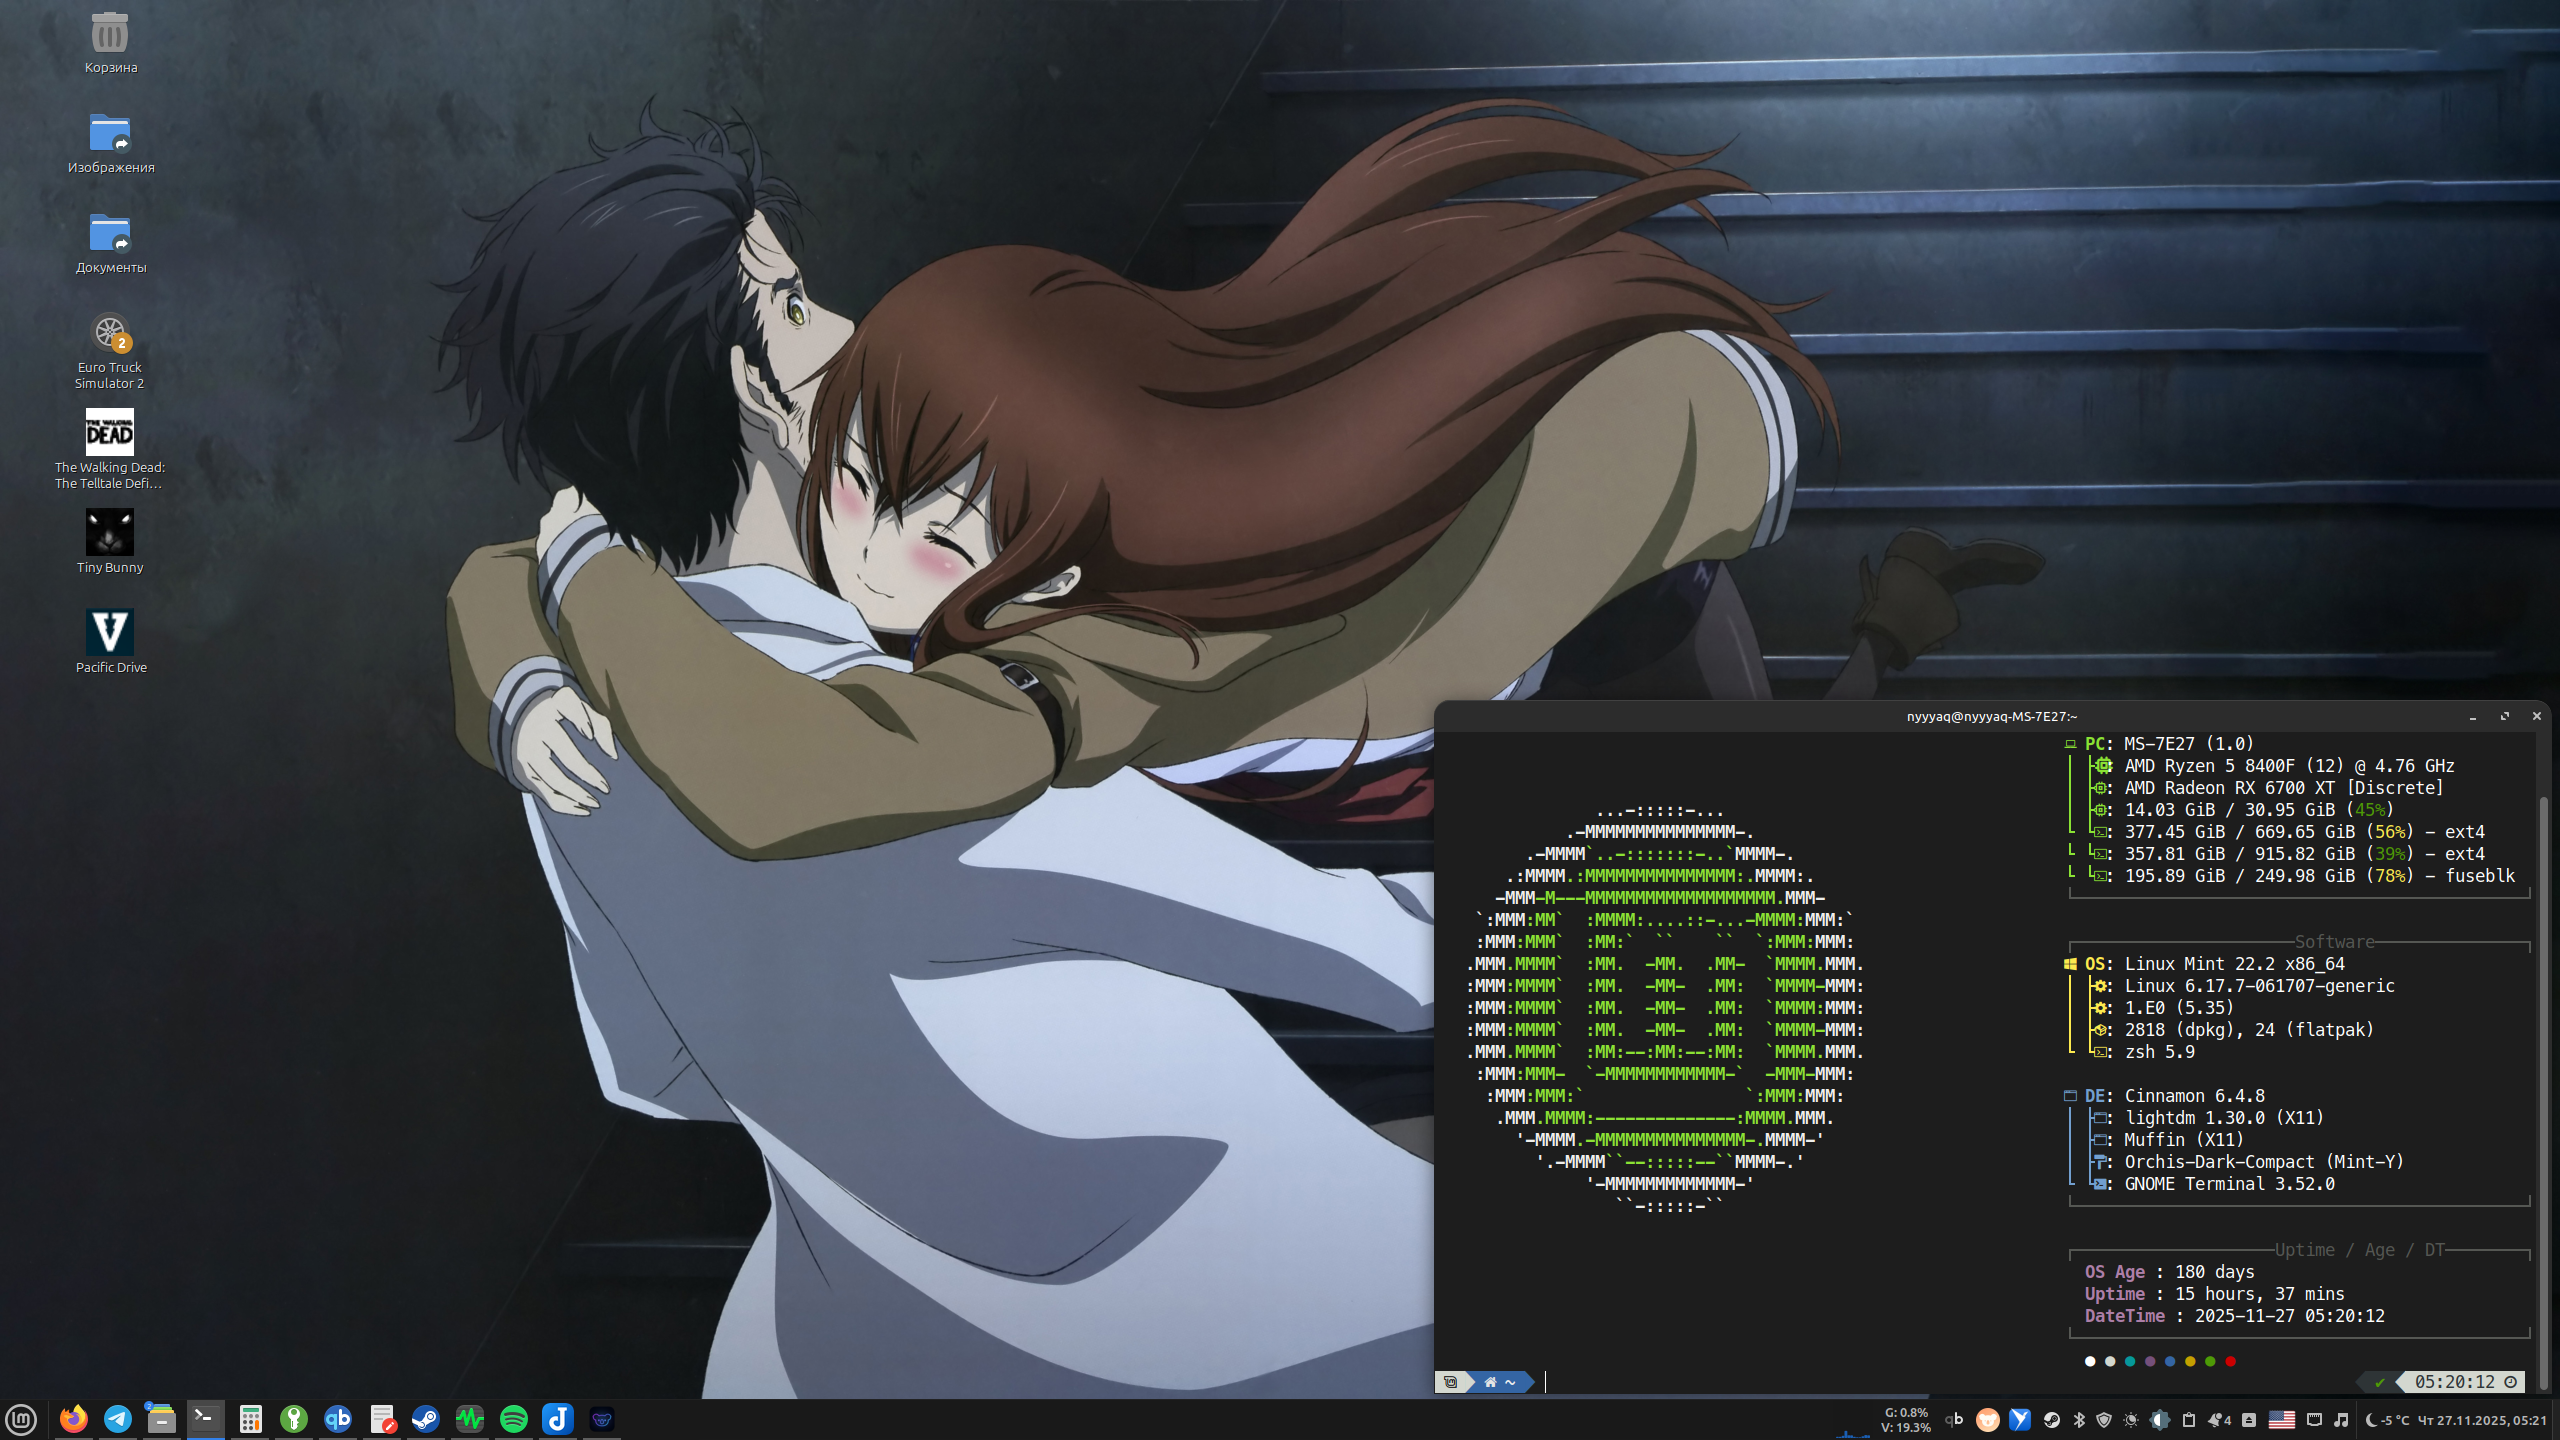Launch Spotify from the panel
This screenshot has width=2560, height=1440.
tap(514, 1418)
